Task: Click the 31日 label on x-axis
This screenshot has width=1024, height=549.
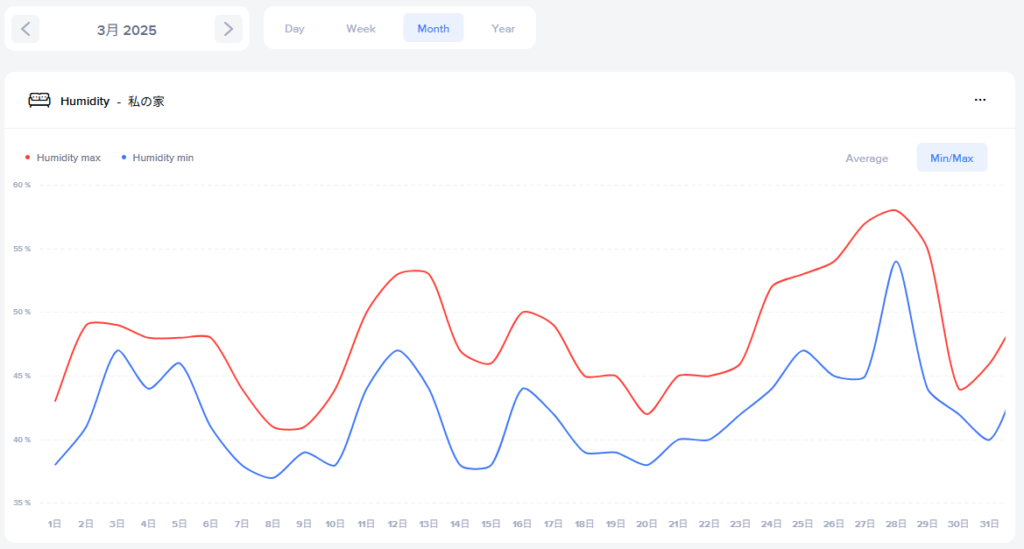Action: click(x=990, y=524)
